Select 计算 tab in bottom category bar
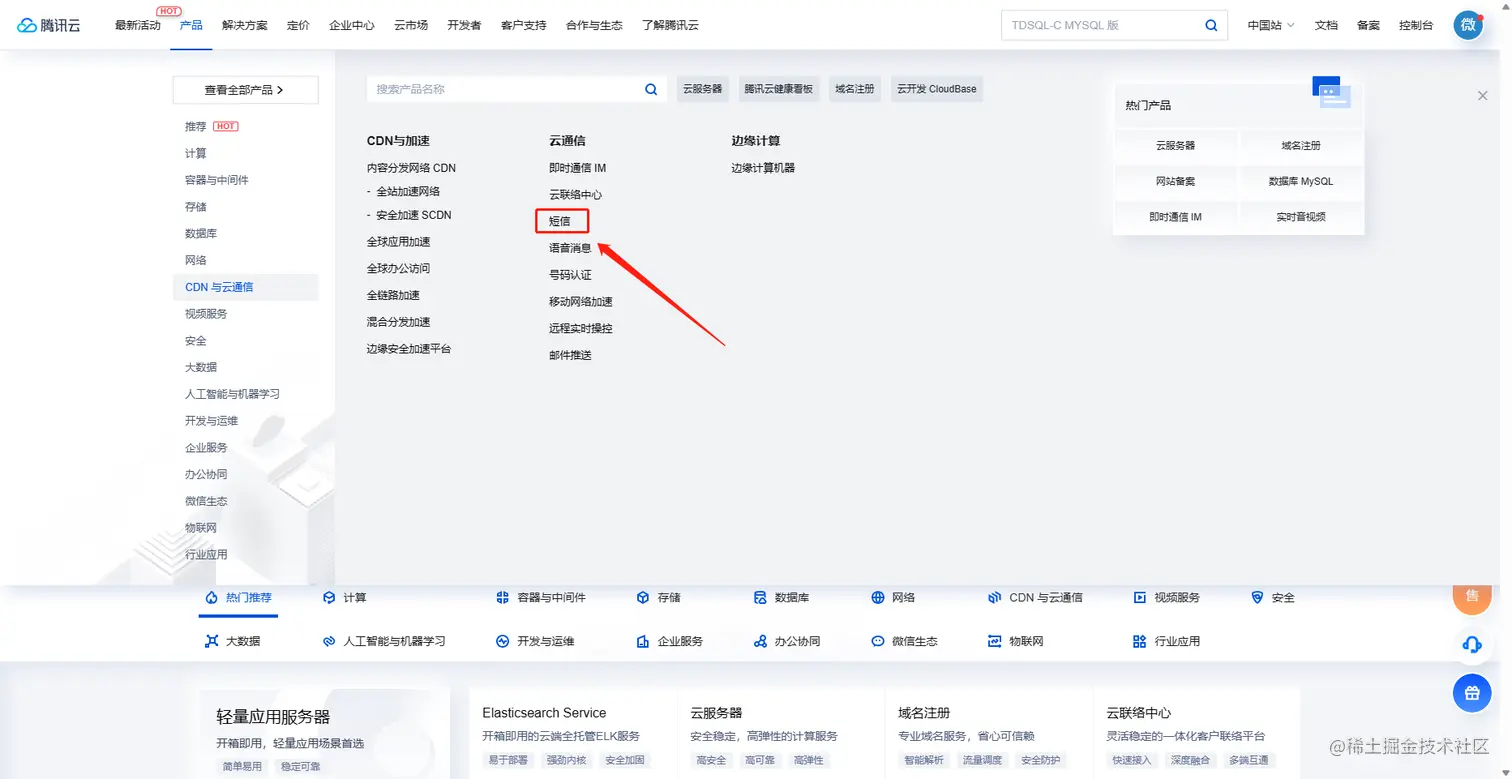This screenshot has height=779, width=1512. click(345, 598)
